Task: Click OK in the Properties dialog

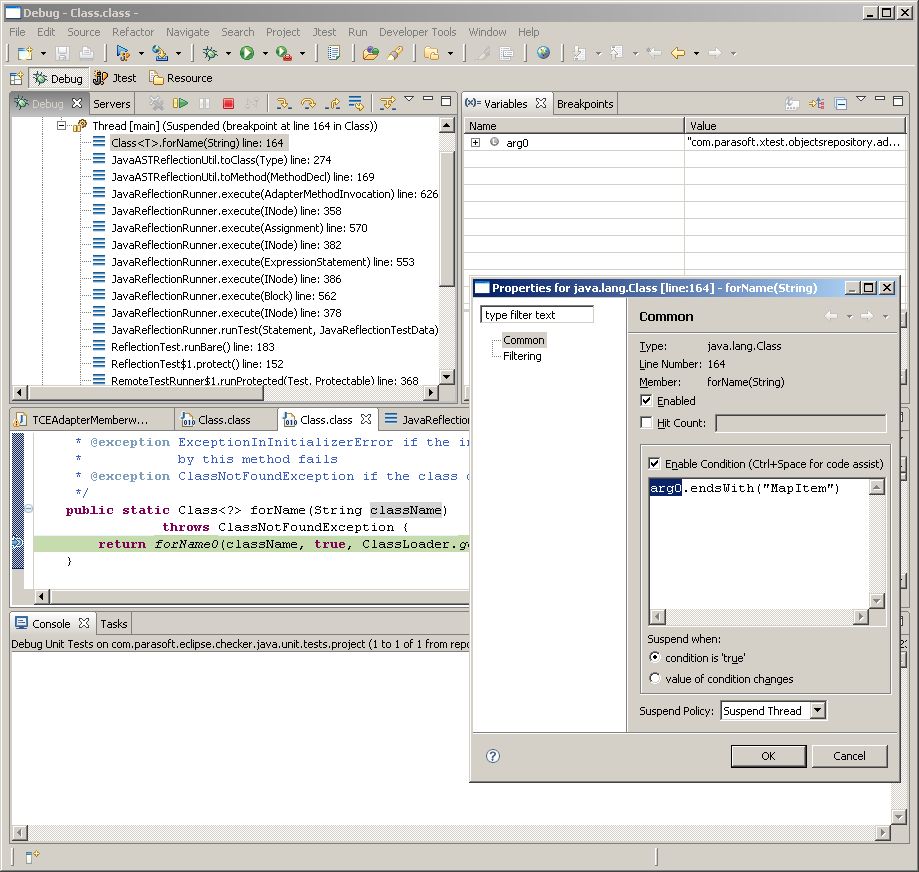Action: (x=768, y=756)
